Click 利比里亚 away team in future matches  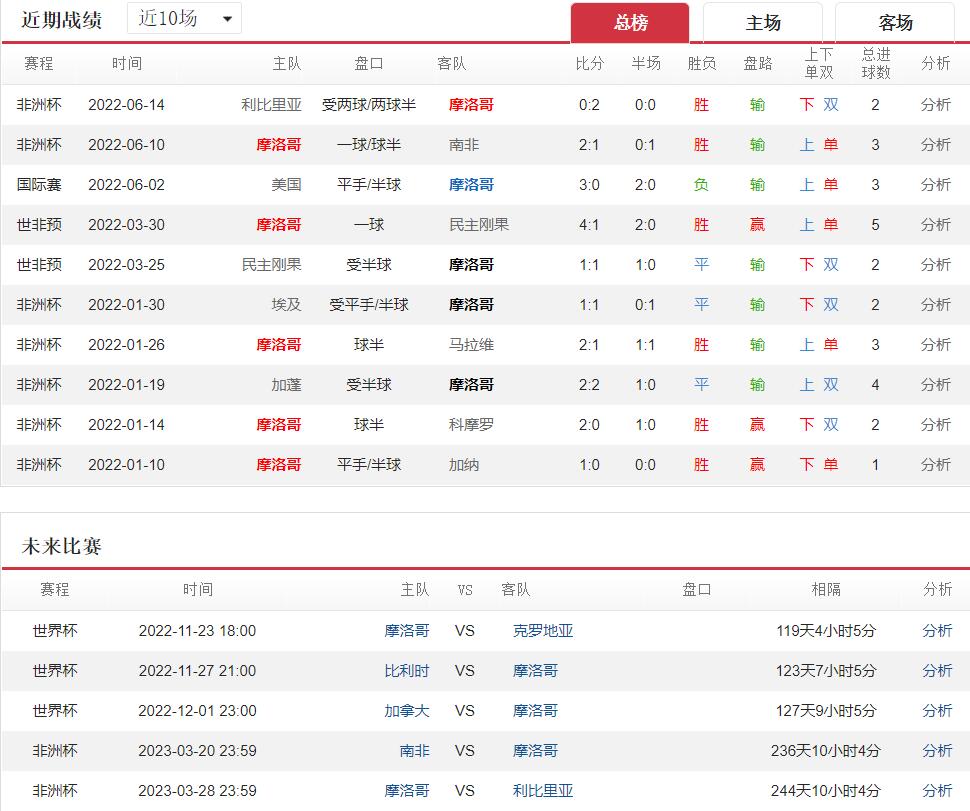pyautogui.click(x=543, y=791)
